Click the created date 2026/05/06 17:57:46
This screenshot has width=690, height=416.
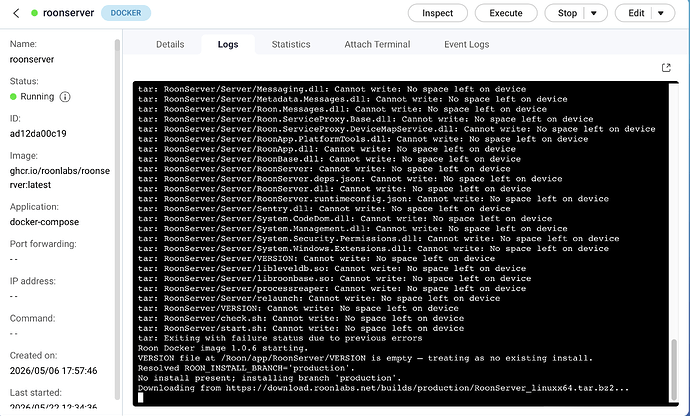53,371
